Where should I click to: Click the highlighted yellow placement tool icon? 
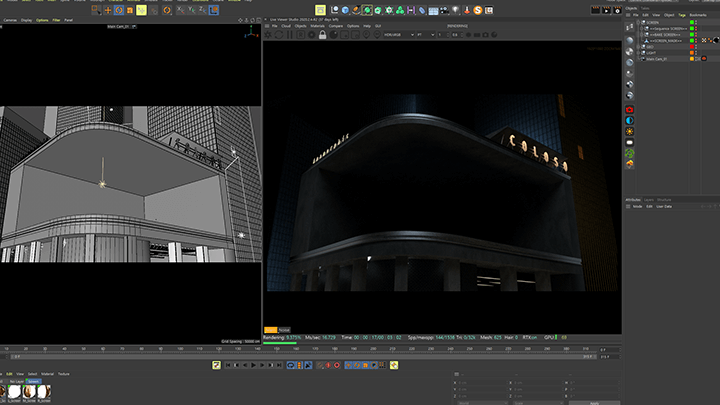(141, 10)
